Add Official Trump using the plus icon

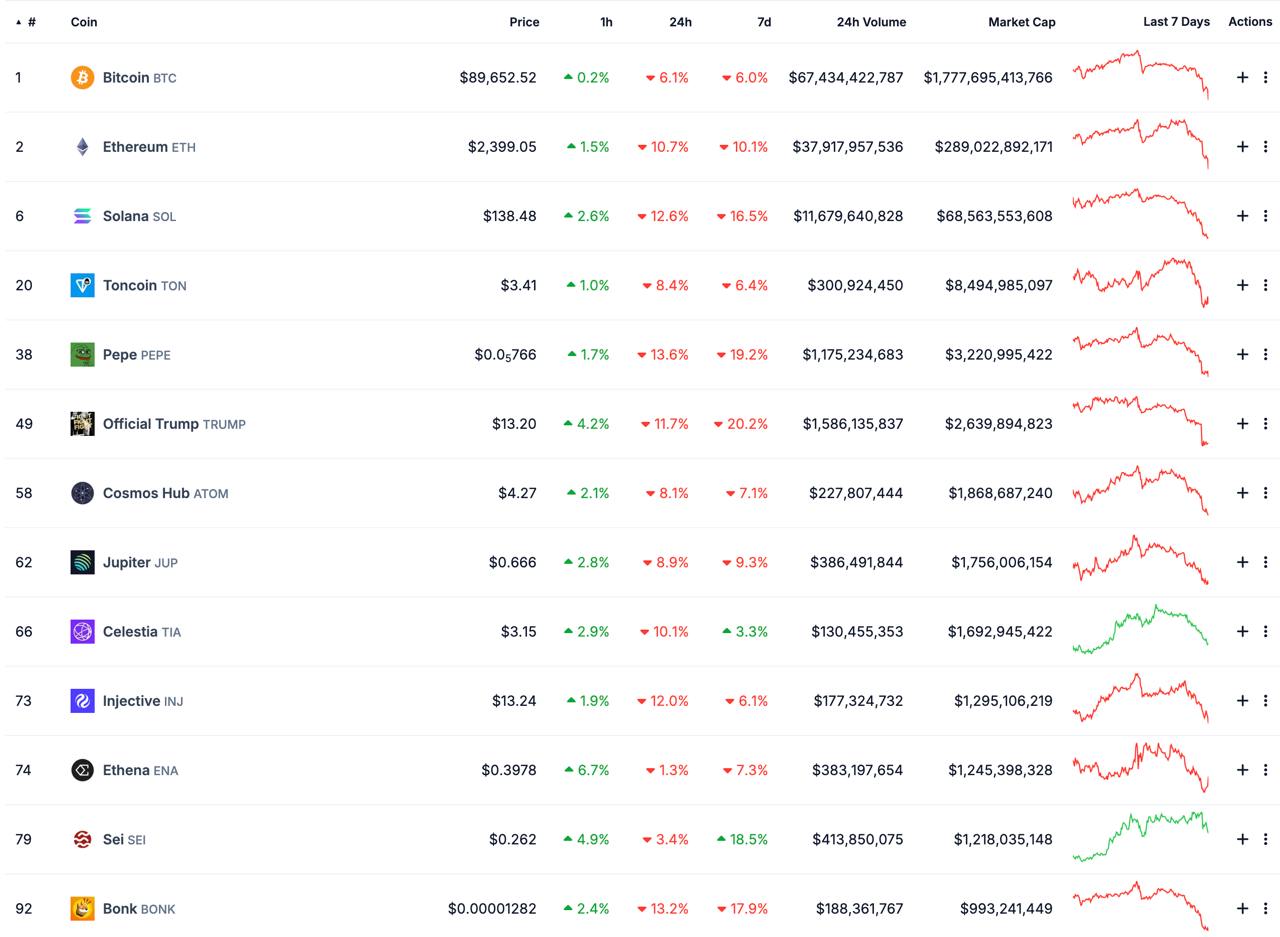[1242, 423]
